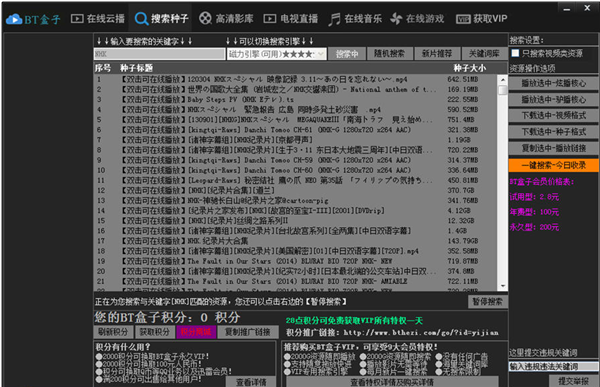Click the 提交举报 button

tap(573, 381)
